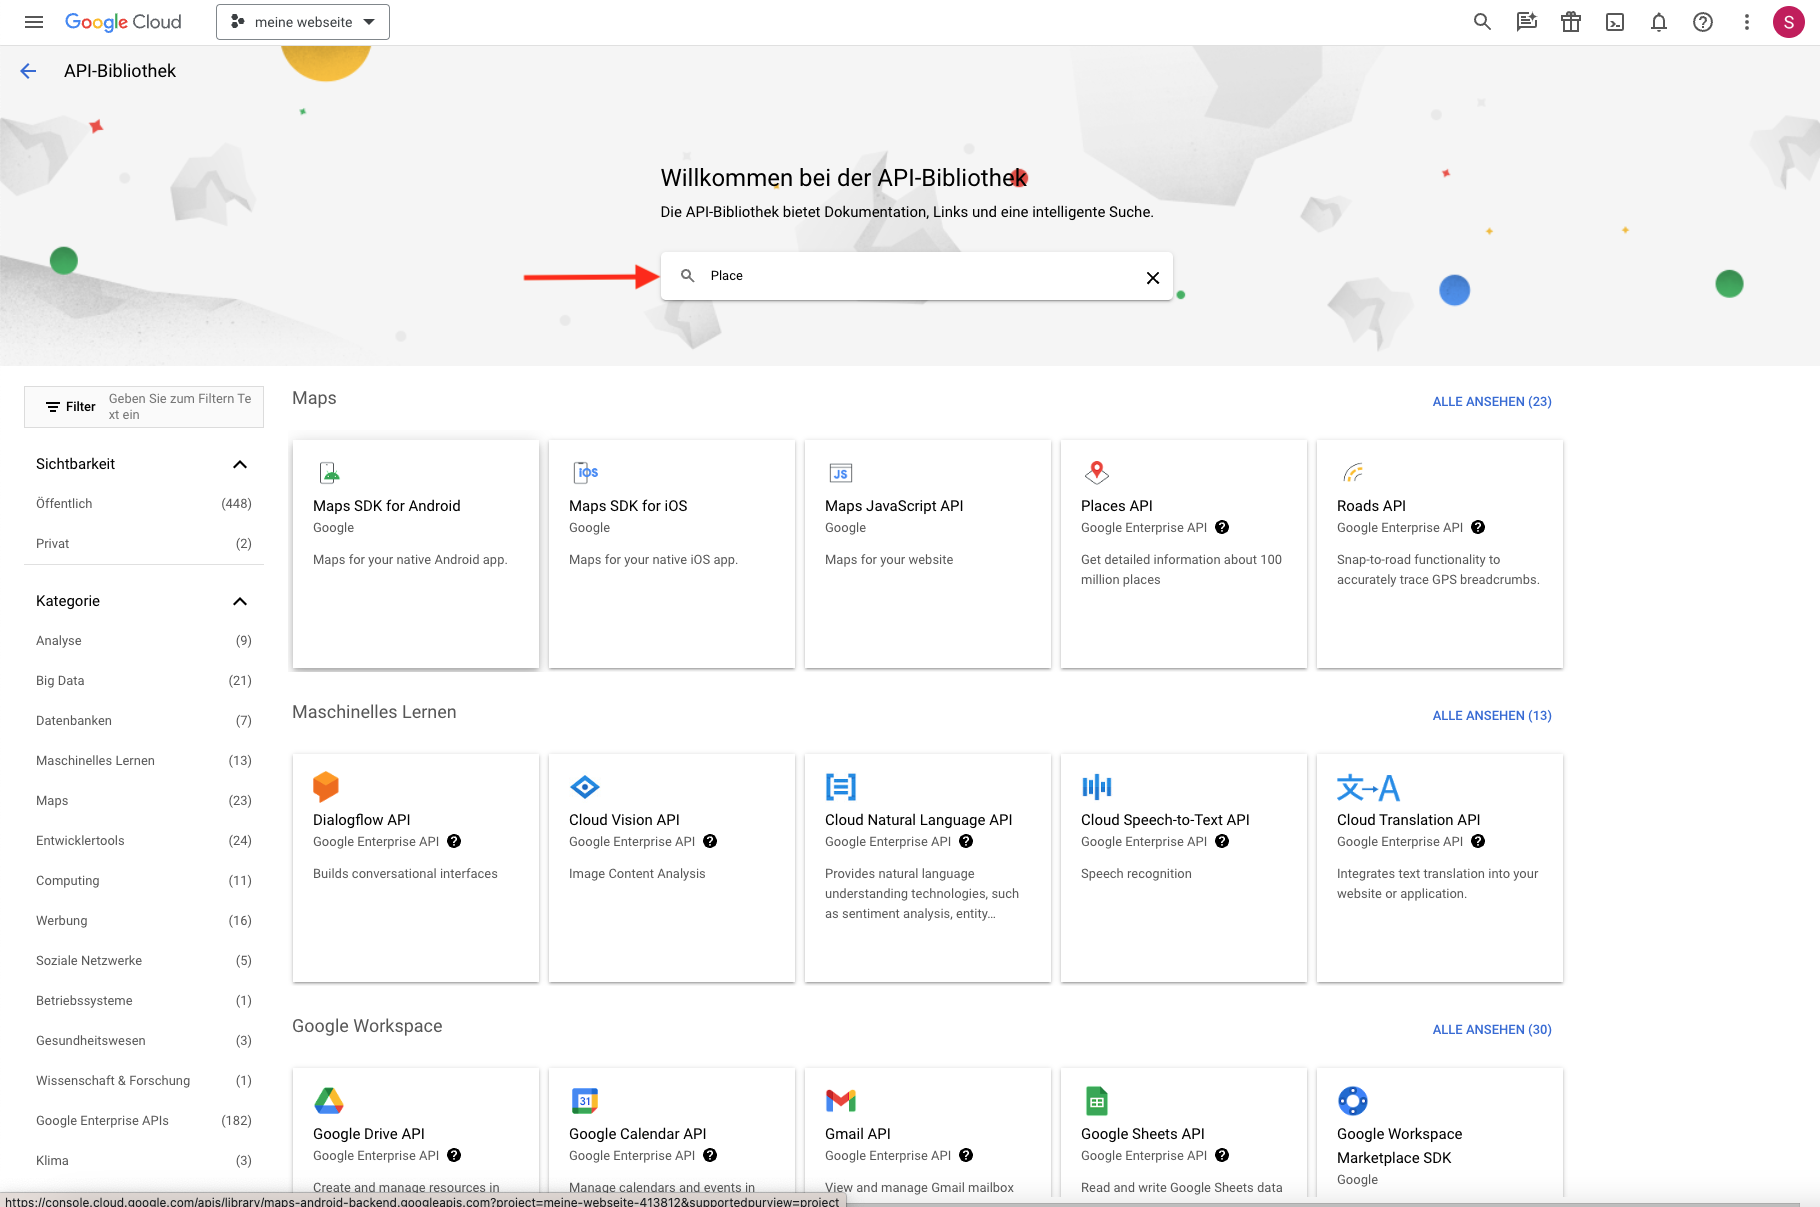Clear the search field with X
This screenshot has width=1820, height=1207.
tap(1153, 278)
